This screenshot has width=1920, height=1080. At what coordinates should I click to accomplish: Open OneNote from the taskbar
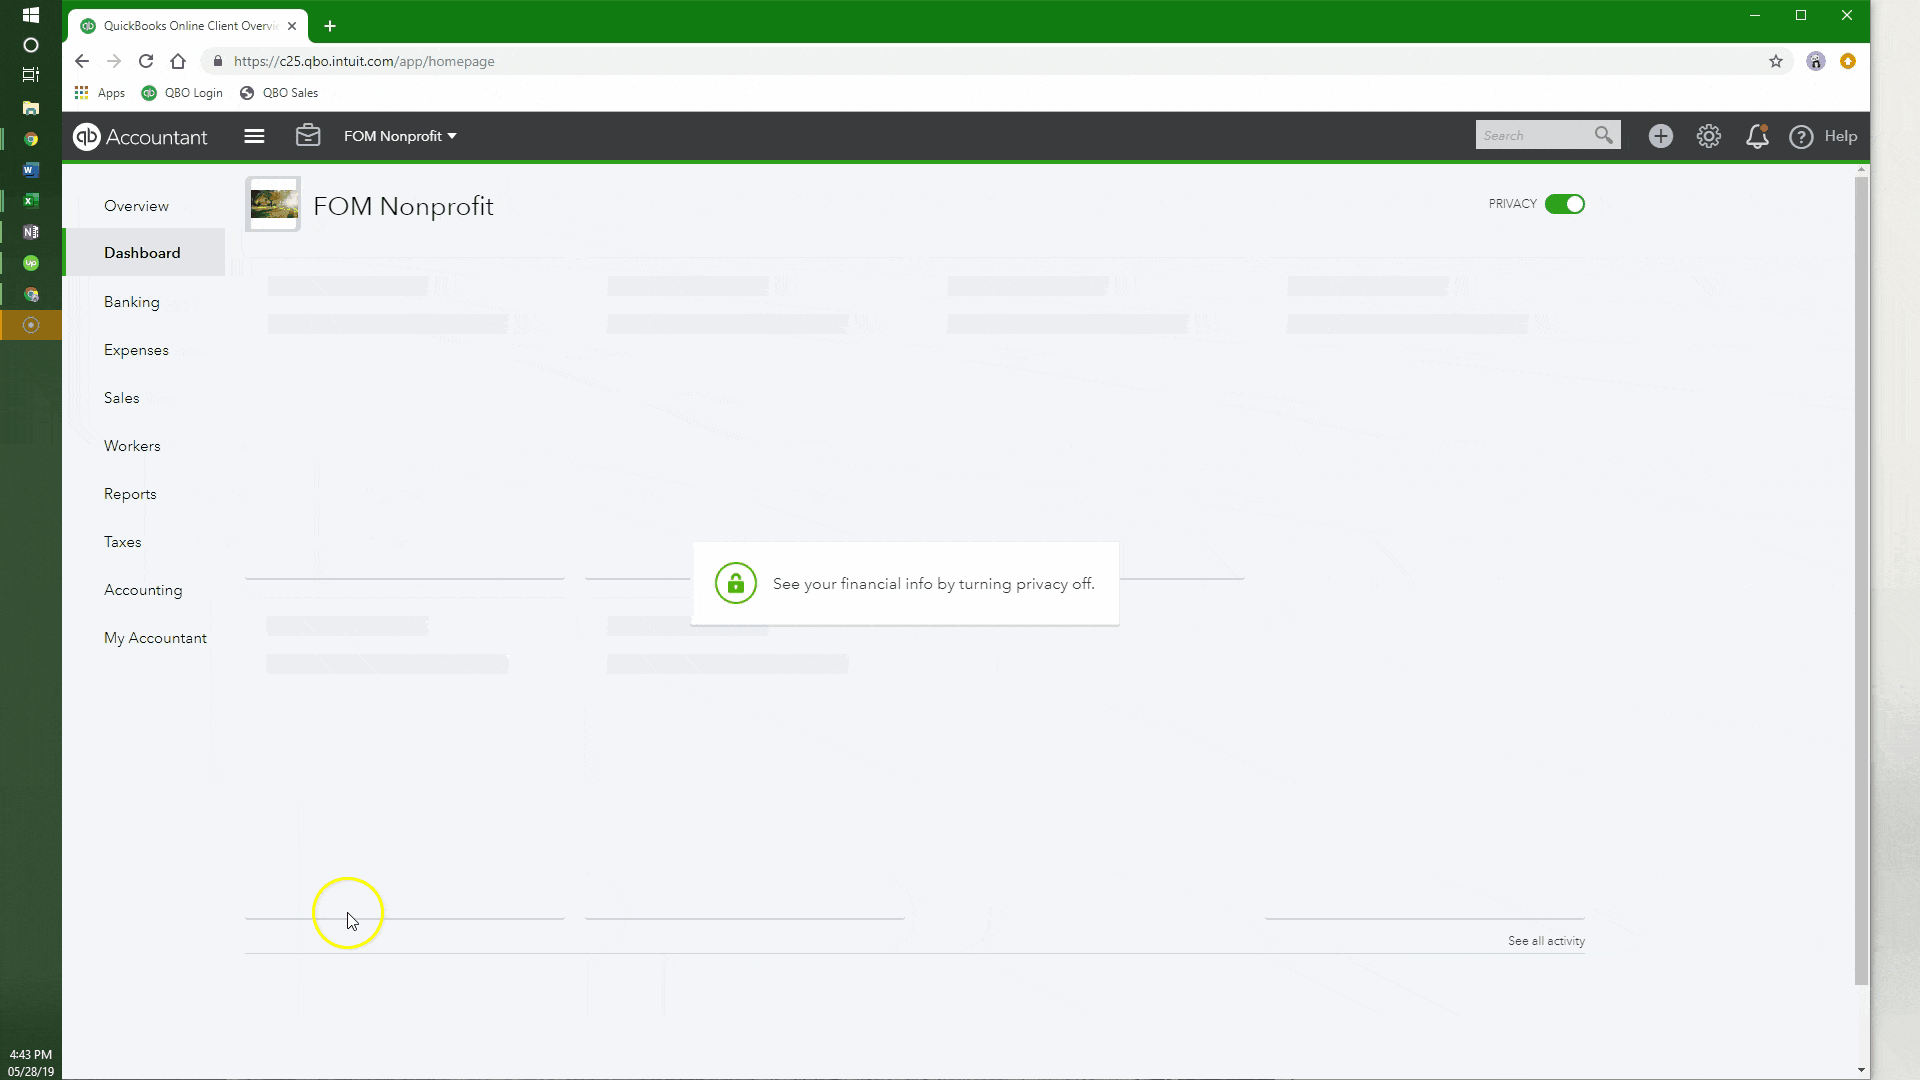(31, 232)
